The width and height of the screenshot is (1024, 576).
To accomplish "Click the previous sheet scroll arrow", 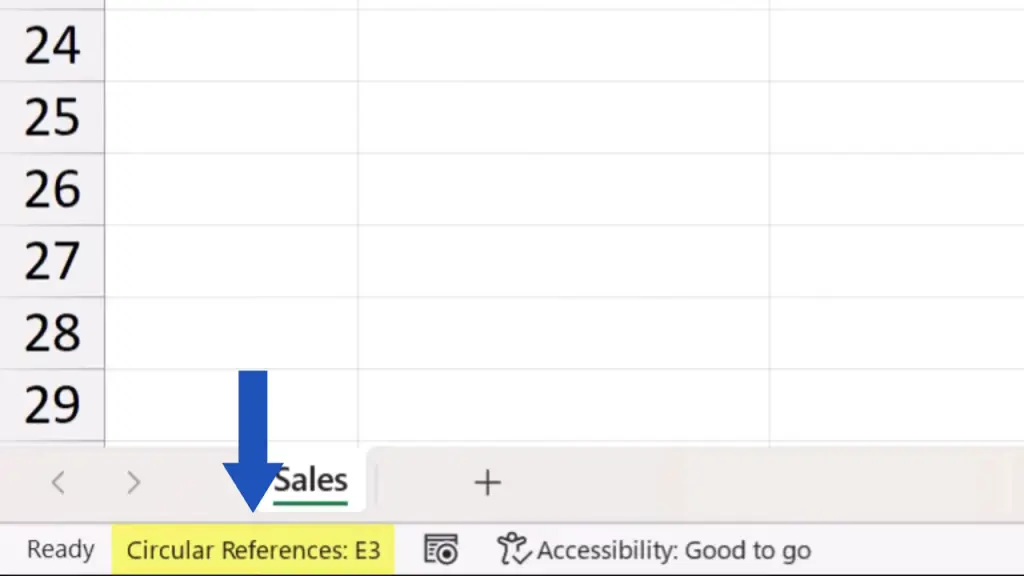I will click(58, 483).
